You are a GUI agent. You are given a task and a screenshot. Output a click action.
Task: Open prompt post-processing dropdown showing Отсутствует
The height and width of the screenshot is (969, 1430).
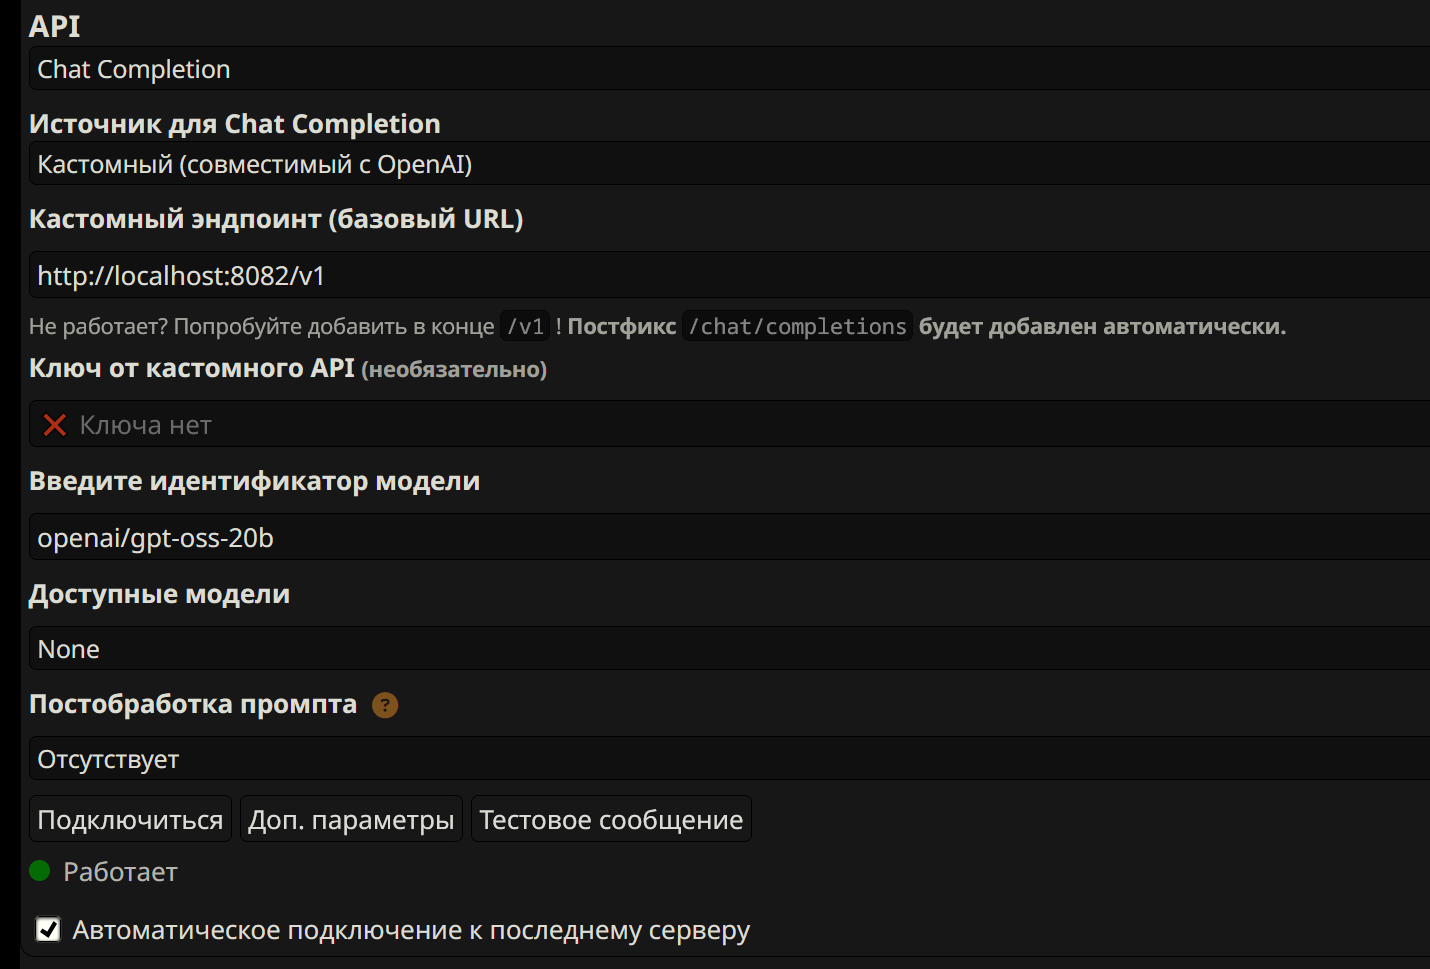click(728, 759)
